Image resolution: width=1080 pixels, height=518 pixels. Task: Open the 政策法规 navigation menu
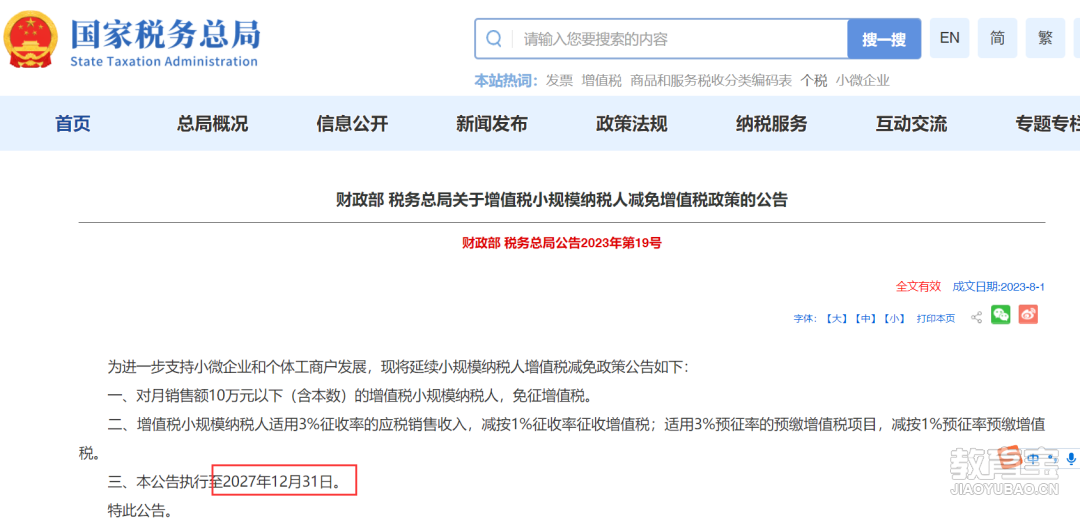point(632,124)
